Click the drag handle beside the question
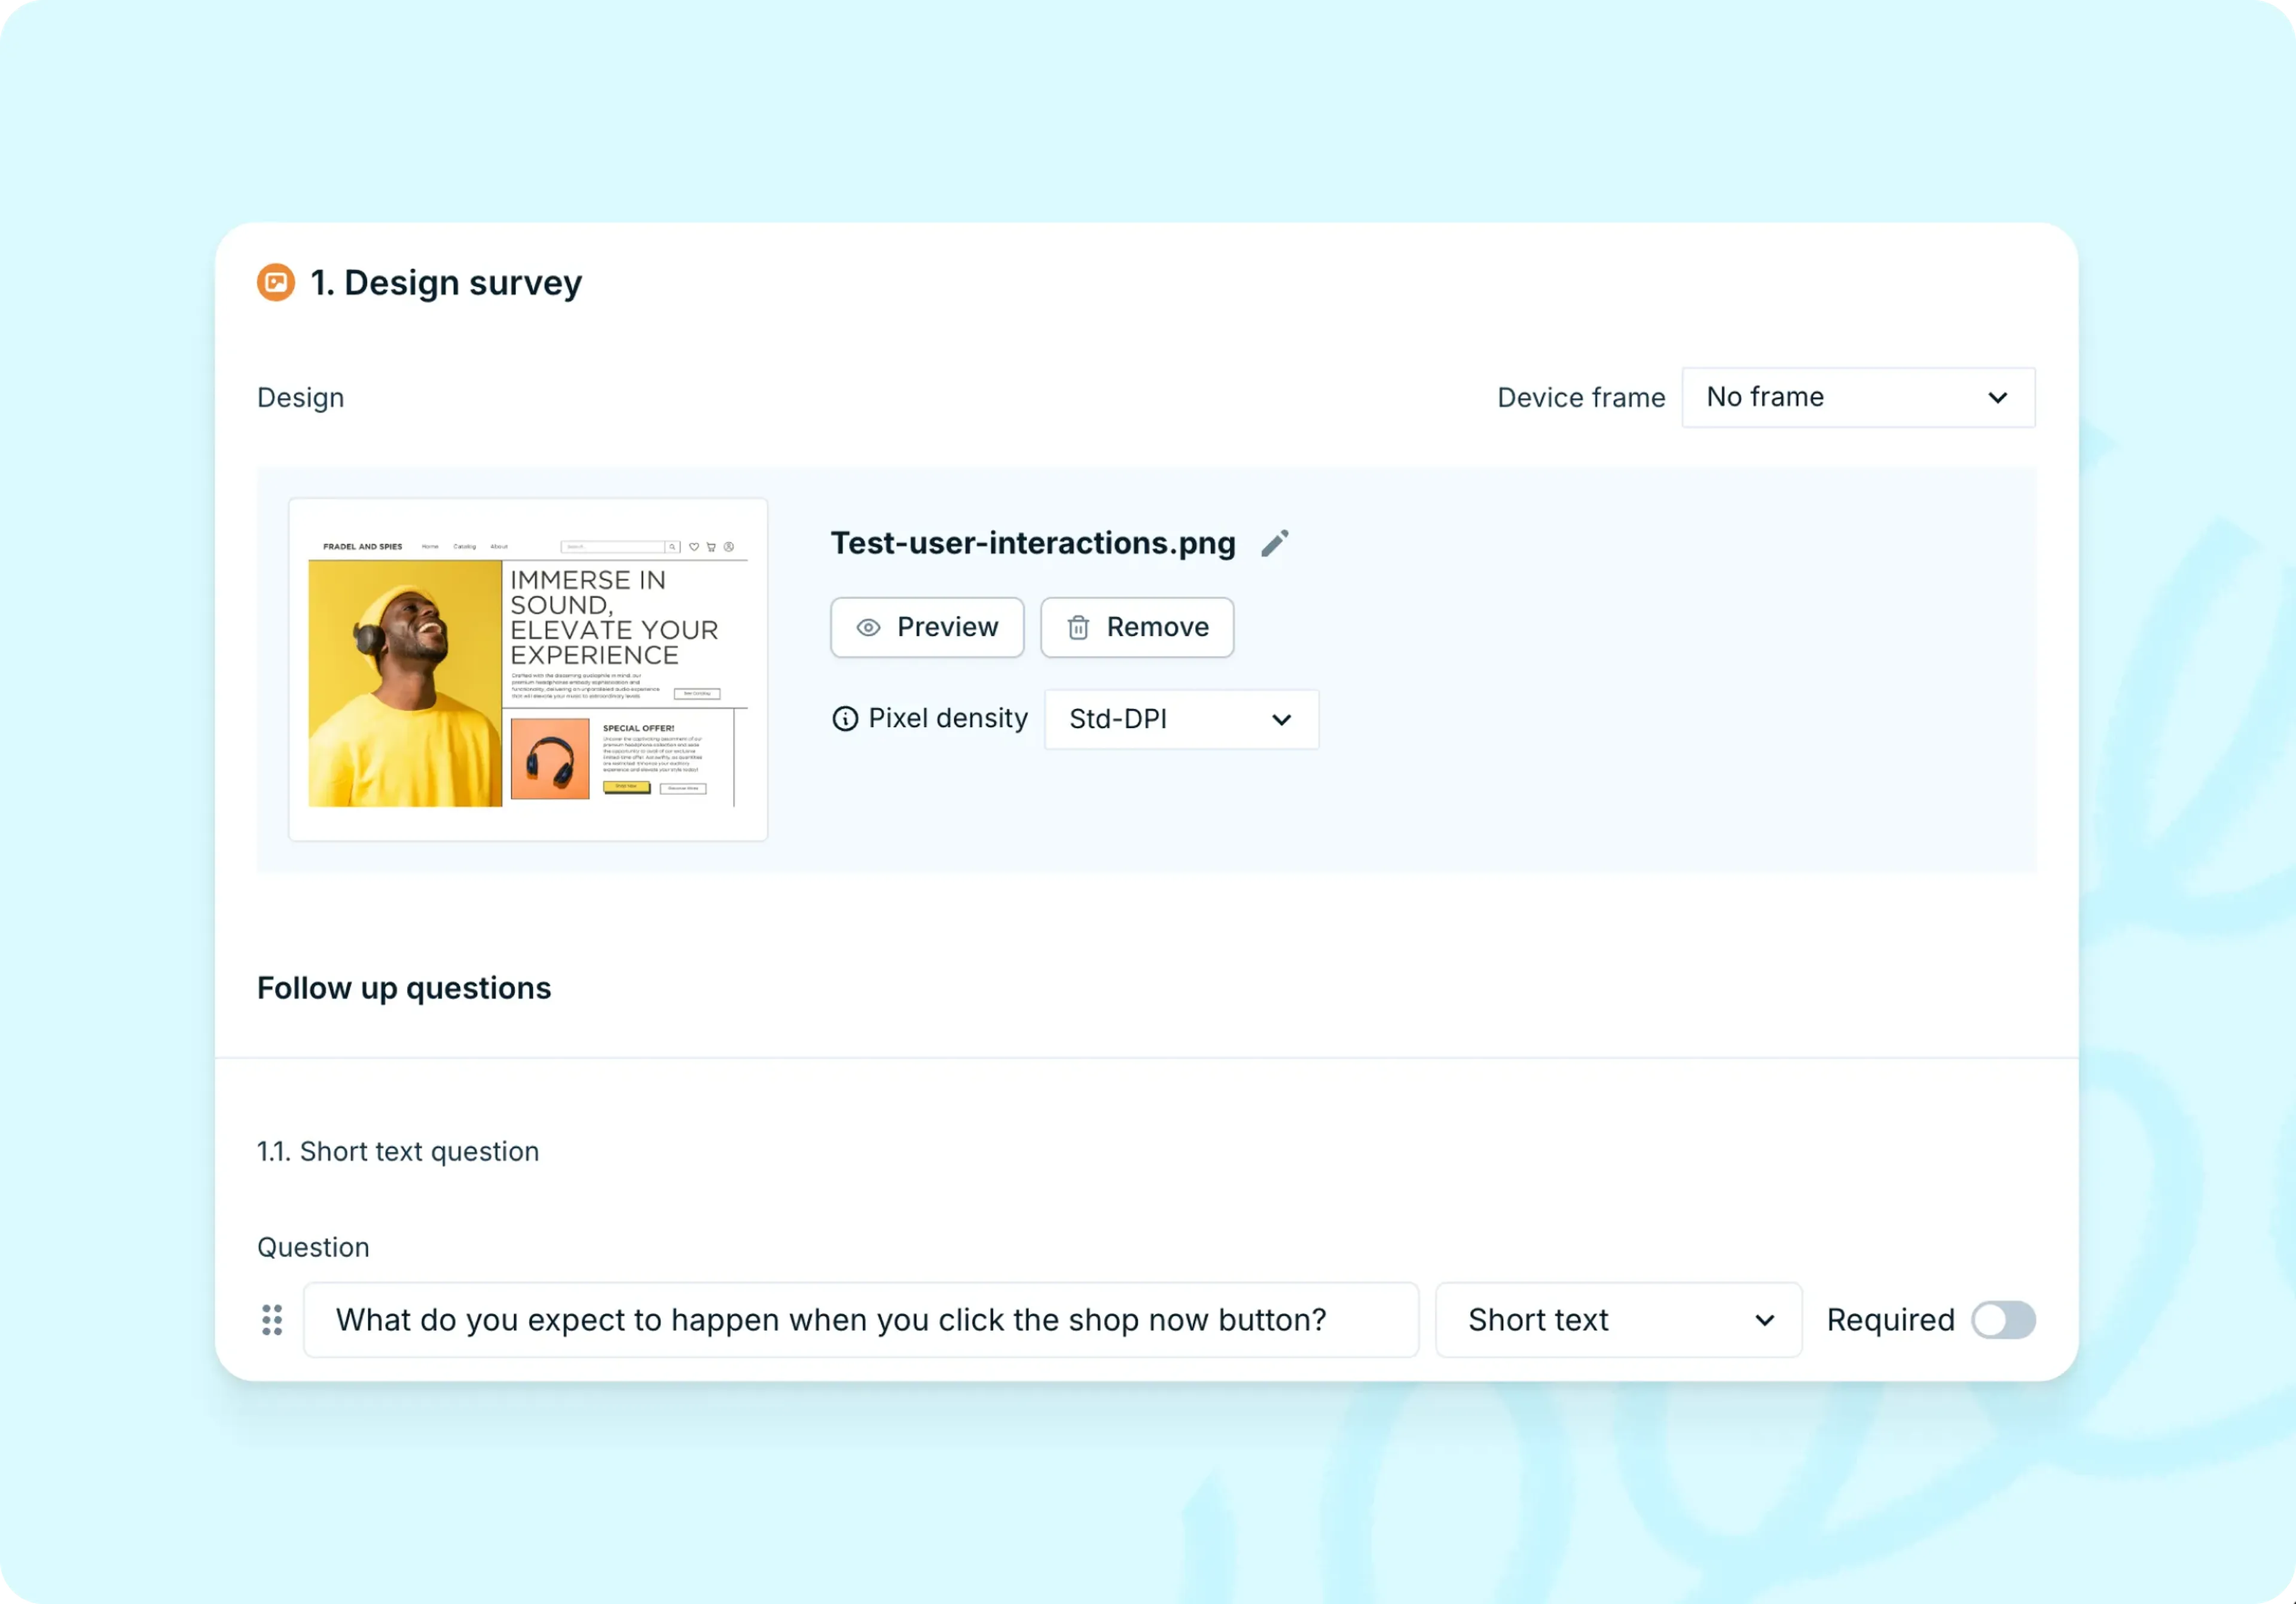 click(271, 1320)
